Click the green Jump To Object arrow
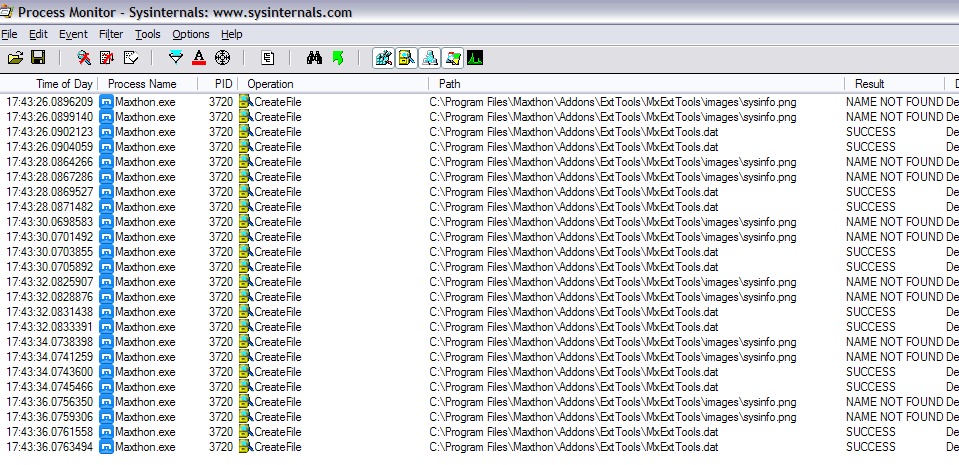959x465 pixels. coord(338,58)
